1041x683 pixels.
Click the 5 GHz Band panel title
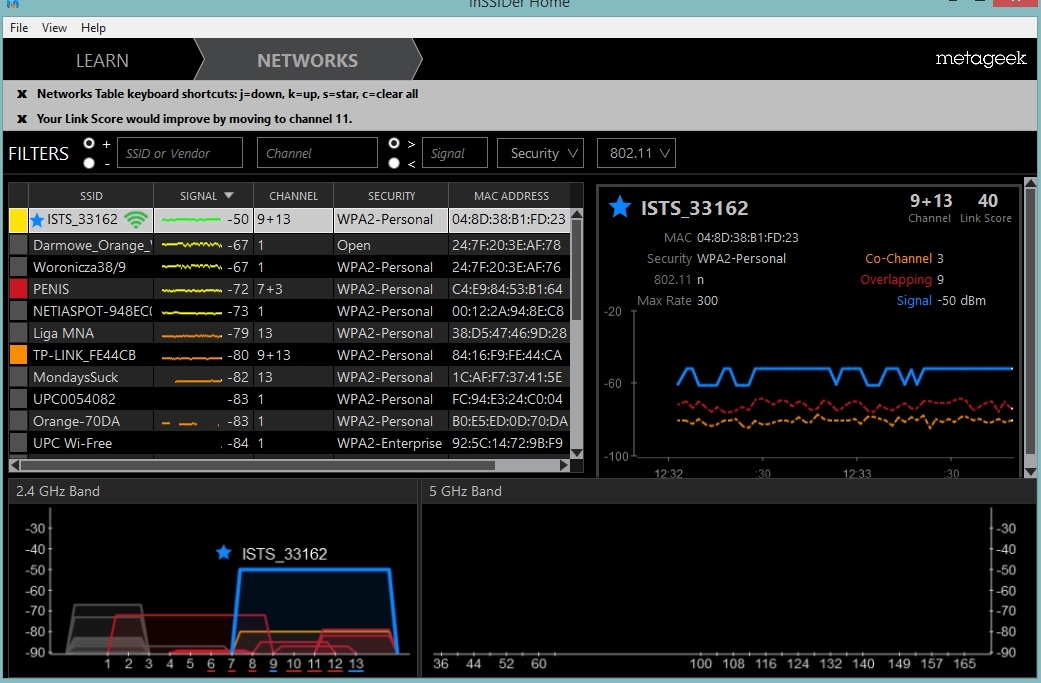tap(465, 491)
